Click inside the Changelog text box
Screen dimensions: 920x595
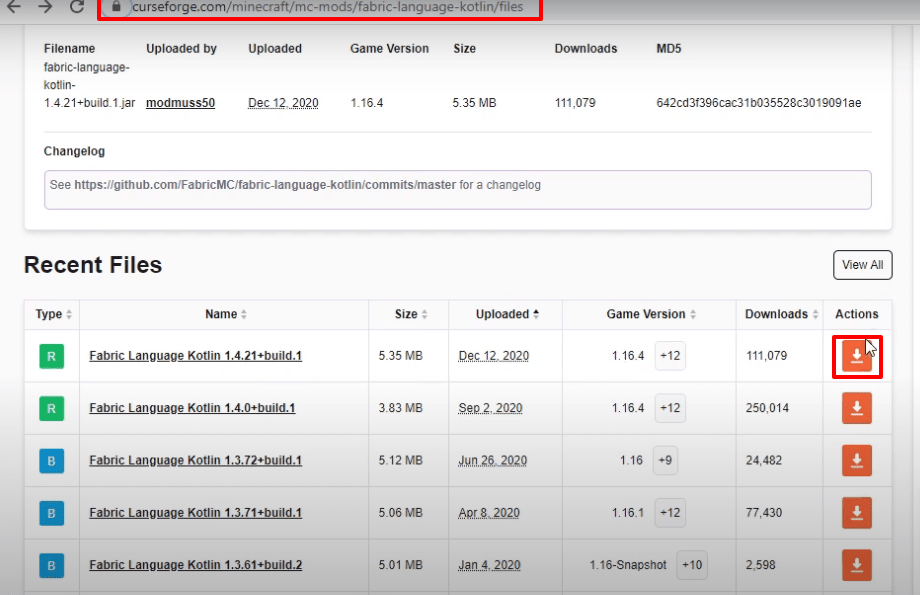coord(458,190)
